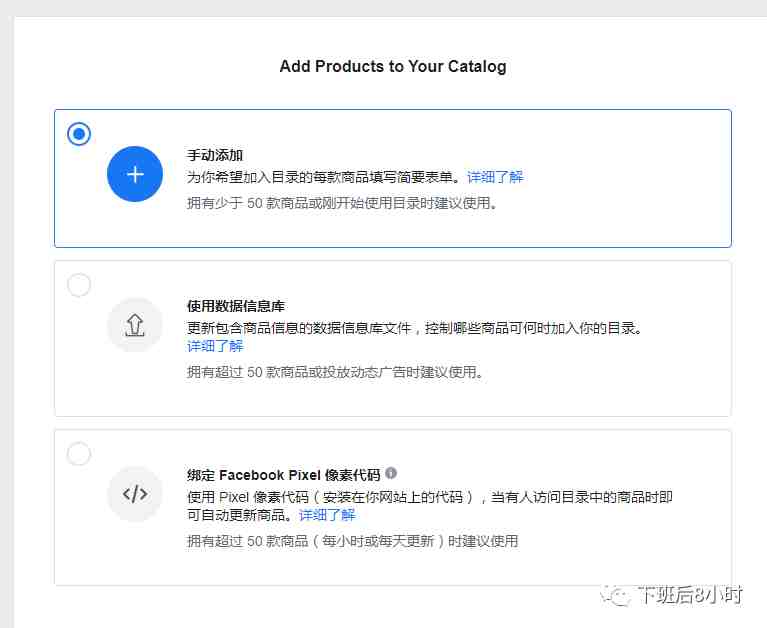This screenshot has height=628, width=767.
Task: Click the manual add description about filling forms
Action: click(323, 177)
